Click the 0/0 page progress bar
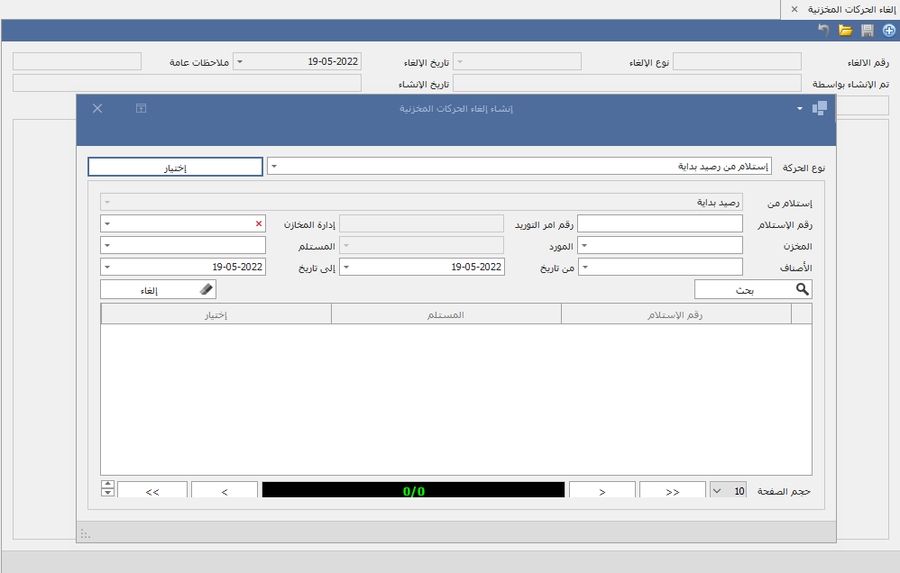The image size is (900, 573). click(413, 490)
